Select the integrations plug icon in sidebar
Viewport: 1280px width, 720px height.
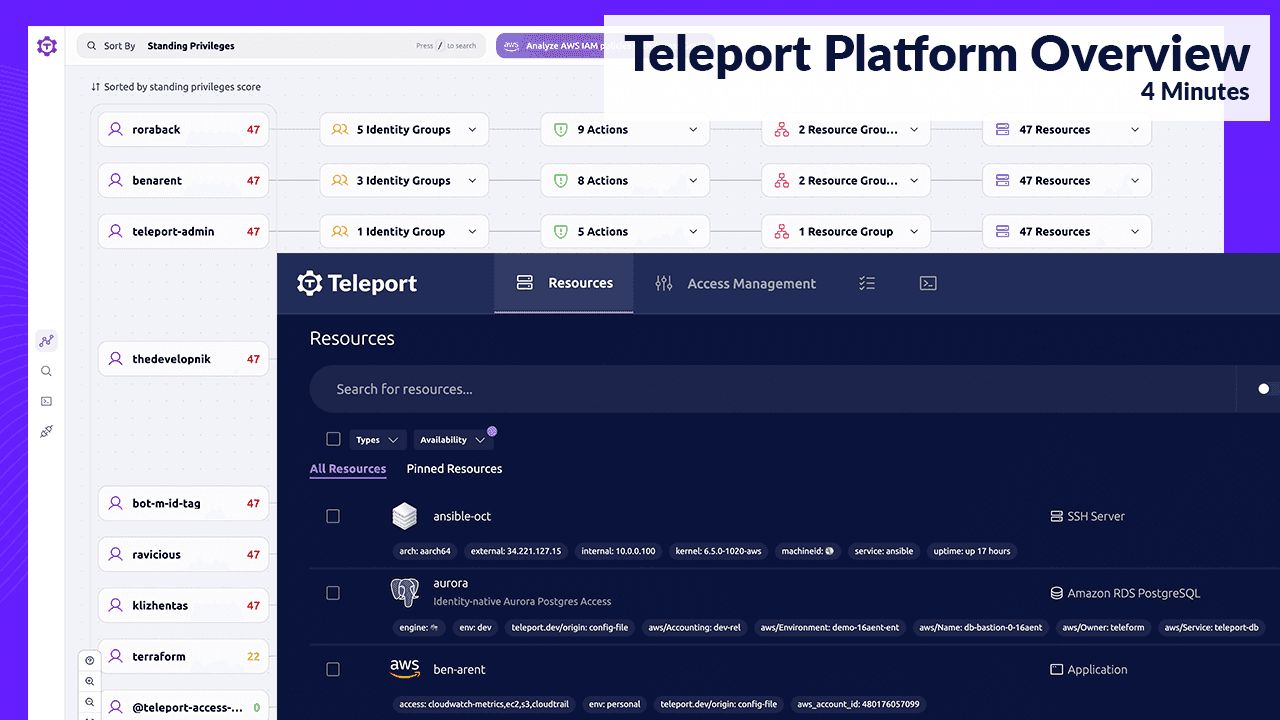46,431
